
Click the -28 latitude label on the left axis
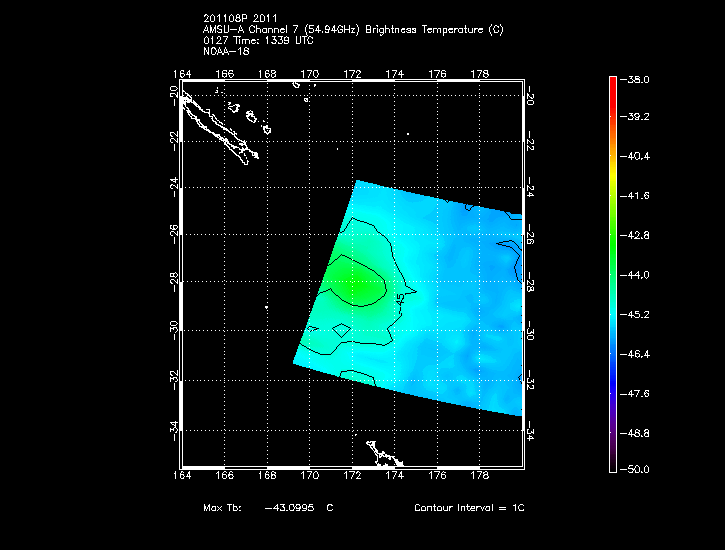point(173,283)
